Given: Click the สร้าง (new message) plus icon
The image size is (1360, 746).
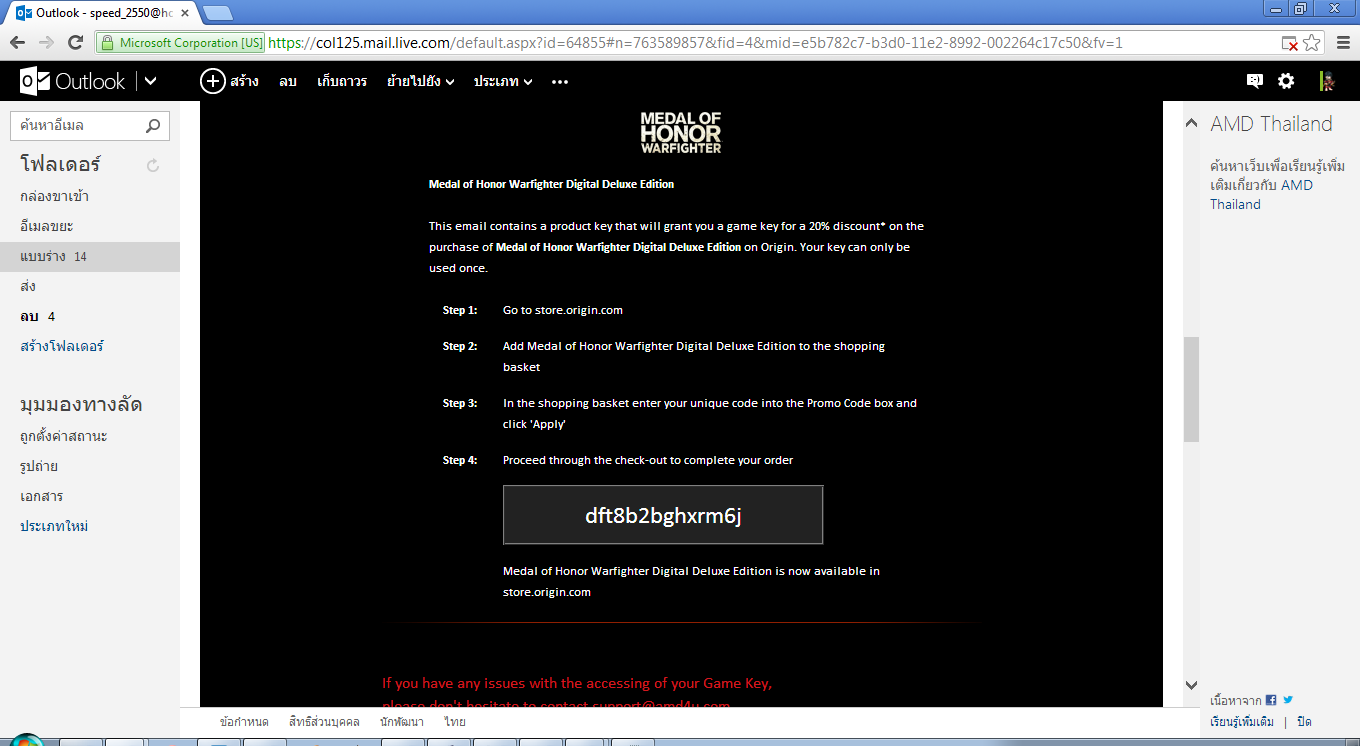Looking at the screenshot, I should (x=212, y=81).
